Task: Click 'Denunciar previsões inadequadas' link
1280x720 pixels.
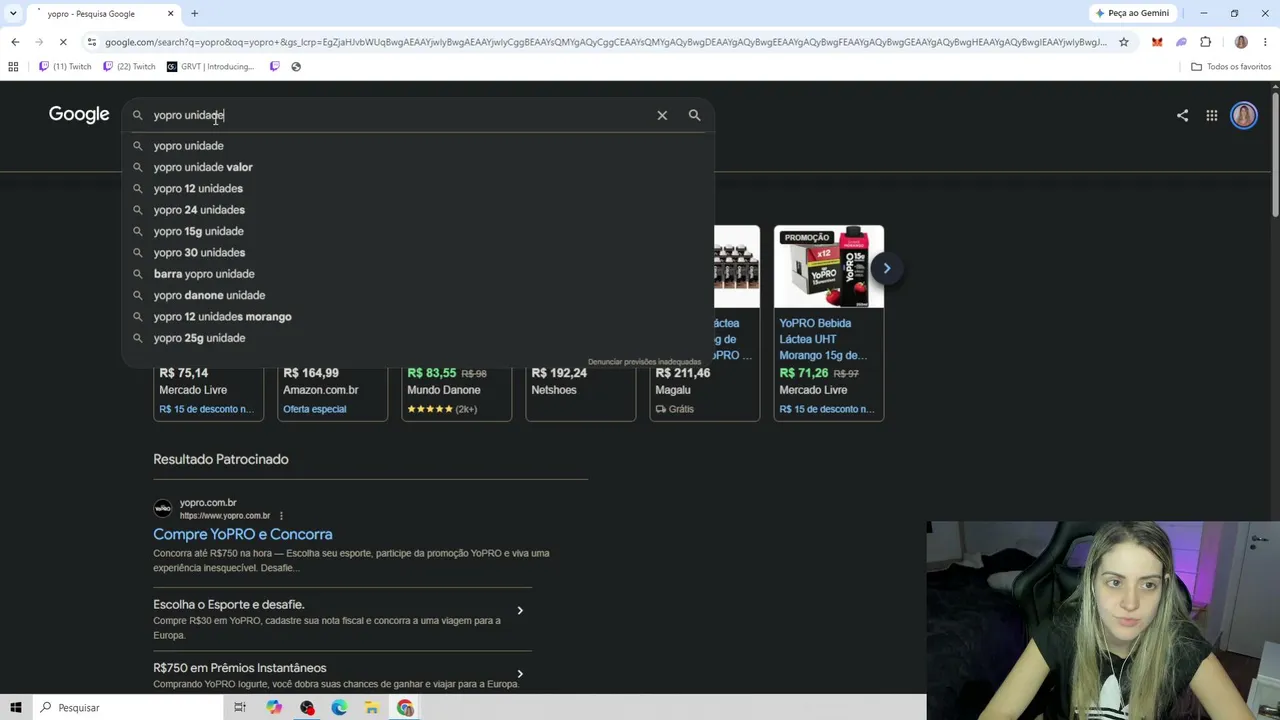Action: pos(644,362)
